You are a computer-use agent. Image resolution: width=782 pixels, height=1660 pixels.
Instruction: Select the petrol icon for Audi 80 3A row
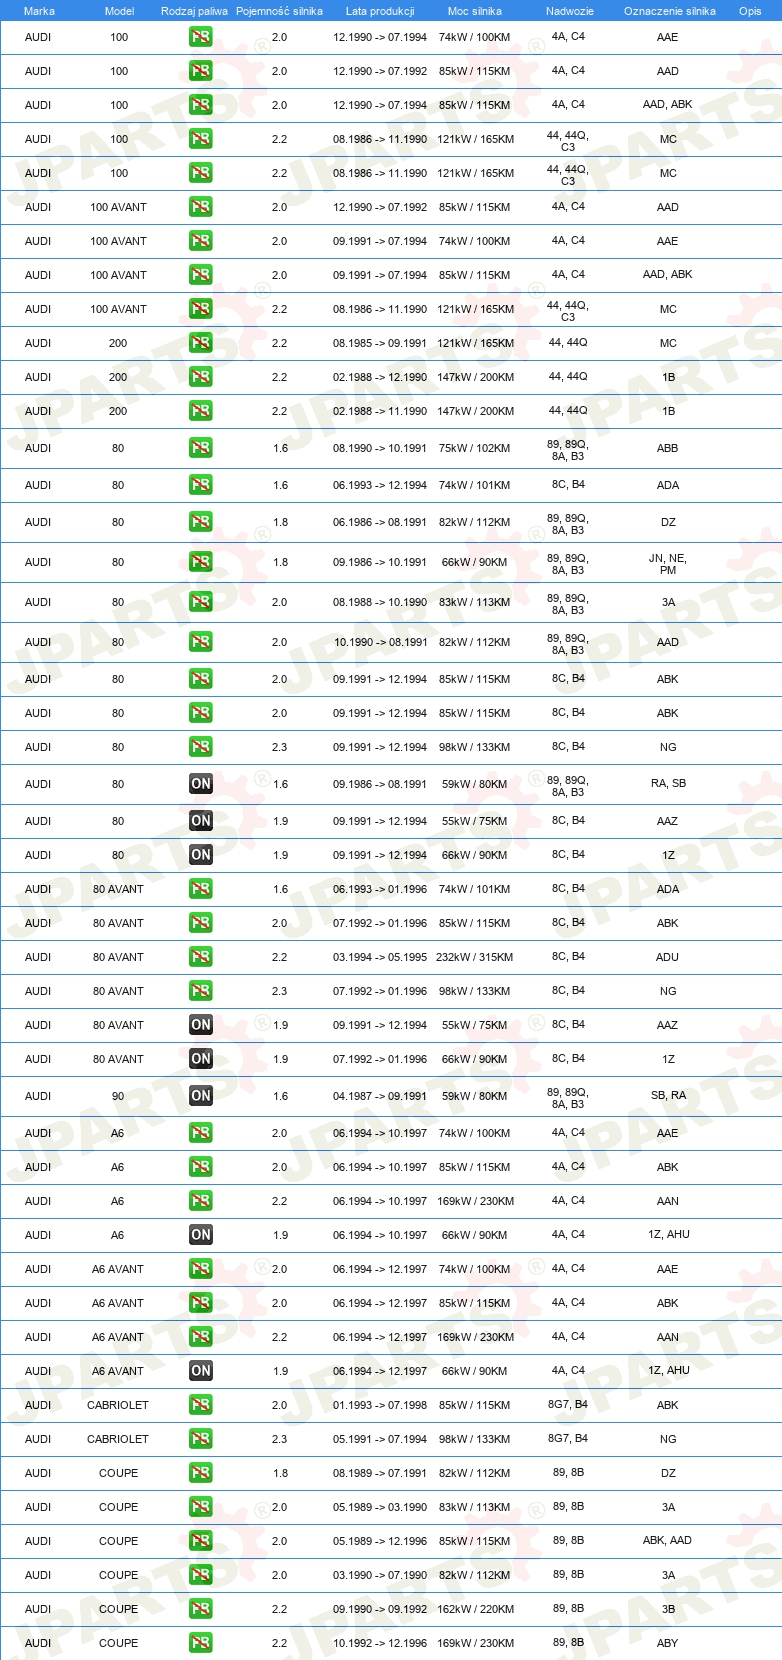201,602
